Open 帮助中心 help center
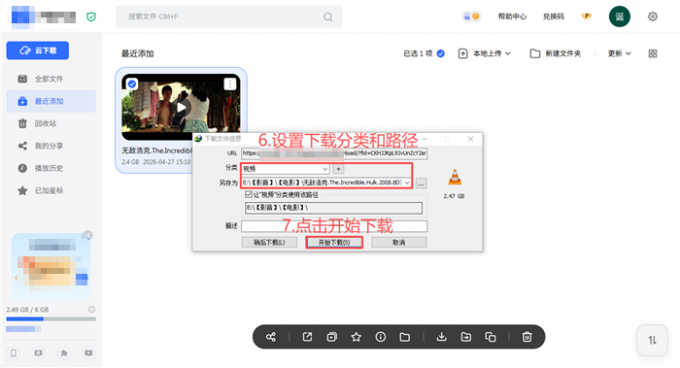Screen dimensions: 680x368 tap(512, 16)
